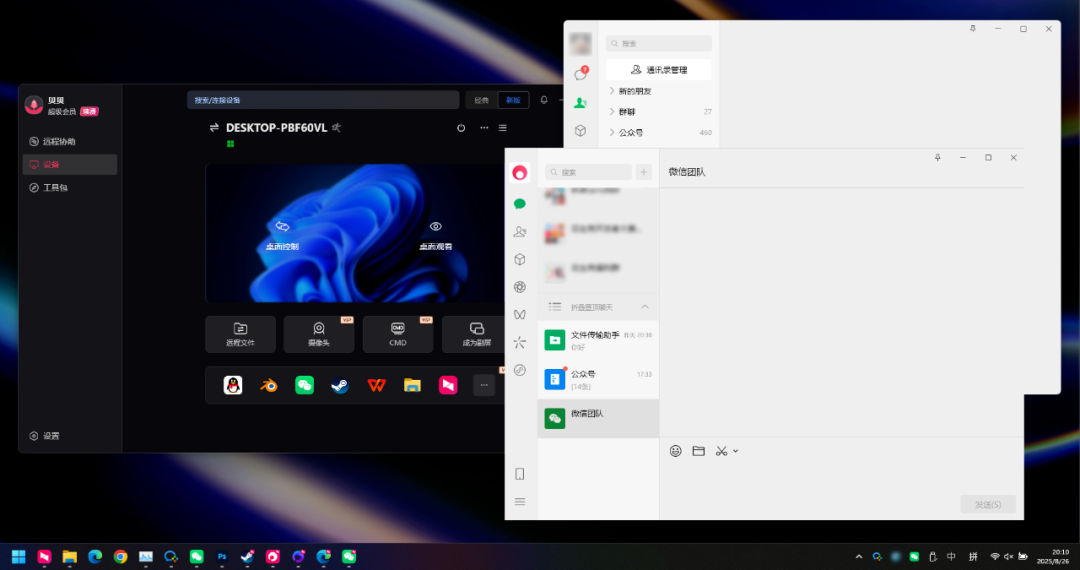Image resolution: width=1080 pixels, height=570 pixels.
Task: Open chats icon with badge in back WeChat window
Action: pyautogui.click(x=581, y=74)
